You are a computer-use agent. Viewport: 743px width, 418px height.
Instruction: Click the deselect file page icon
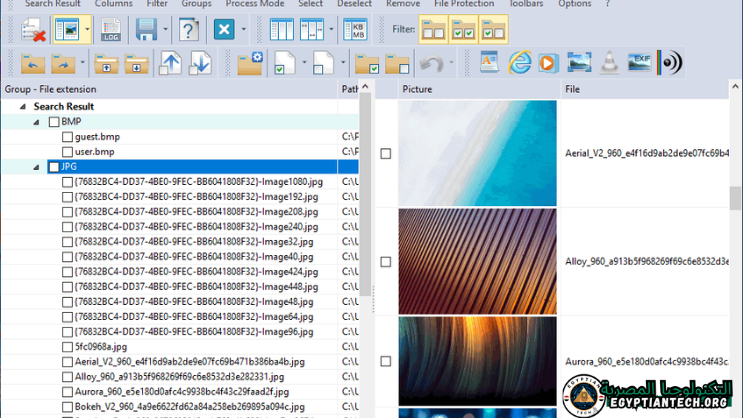coord(323,64)
